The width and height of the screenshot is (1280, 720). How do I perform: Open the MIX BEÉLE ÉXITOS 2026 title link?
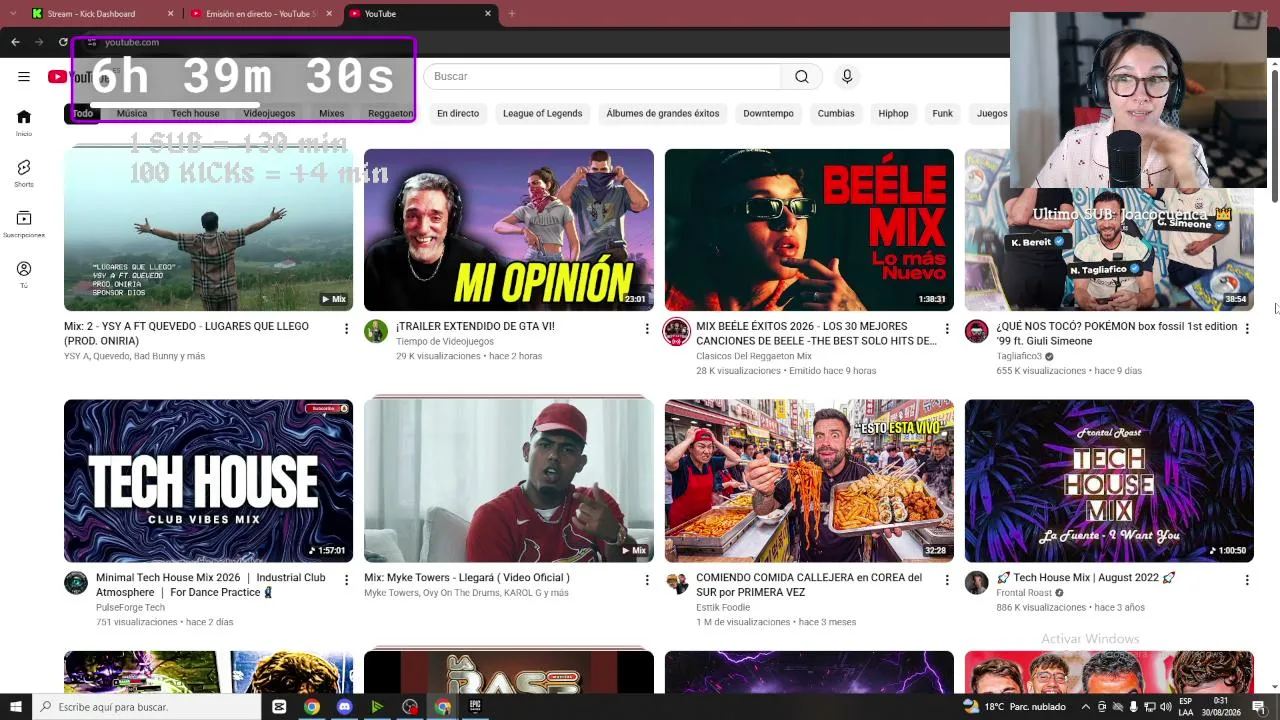point(816,333)
